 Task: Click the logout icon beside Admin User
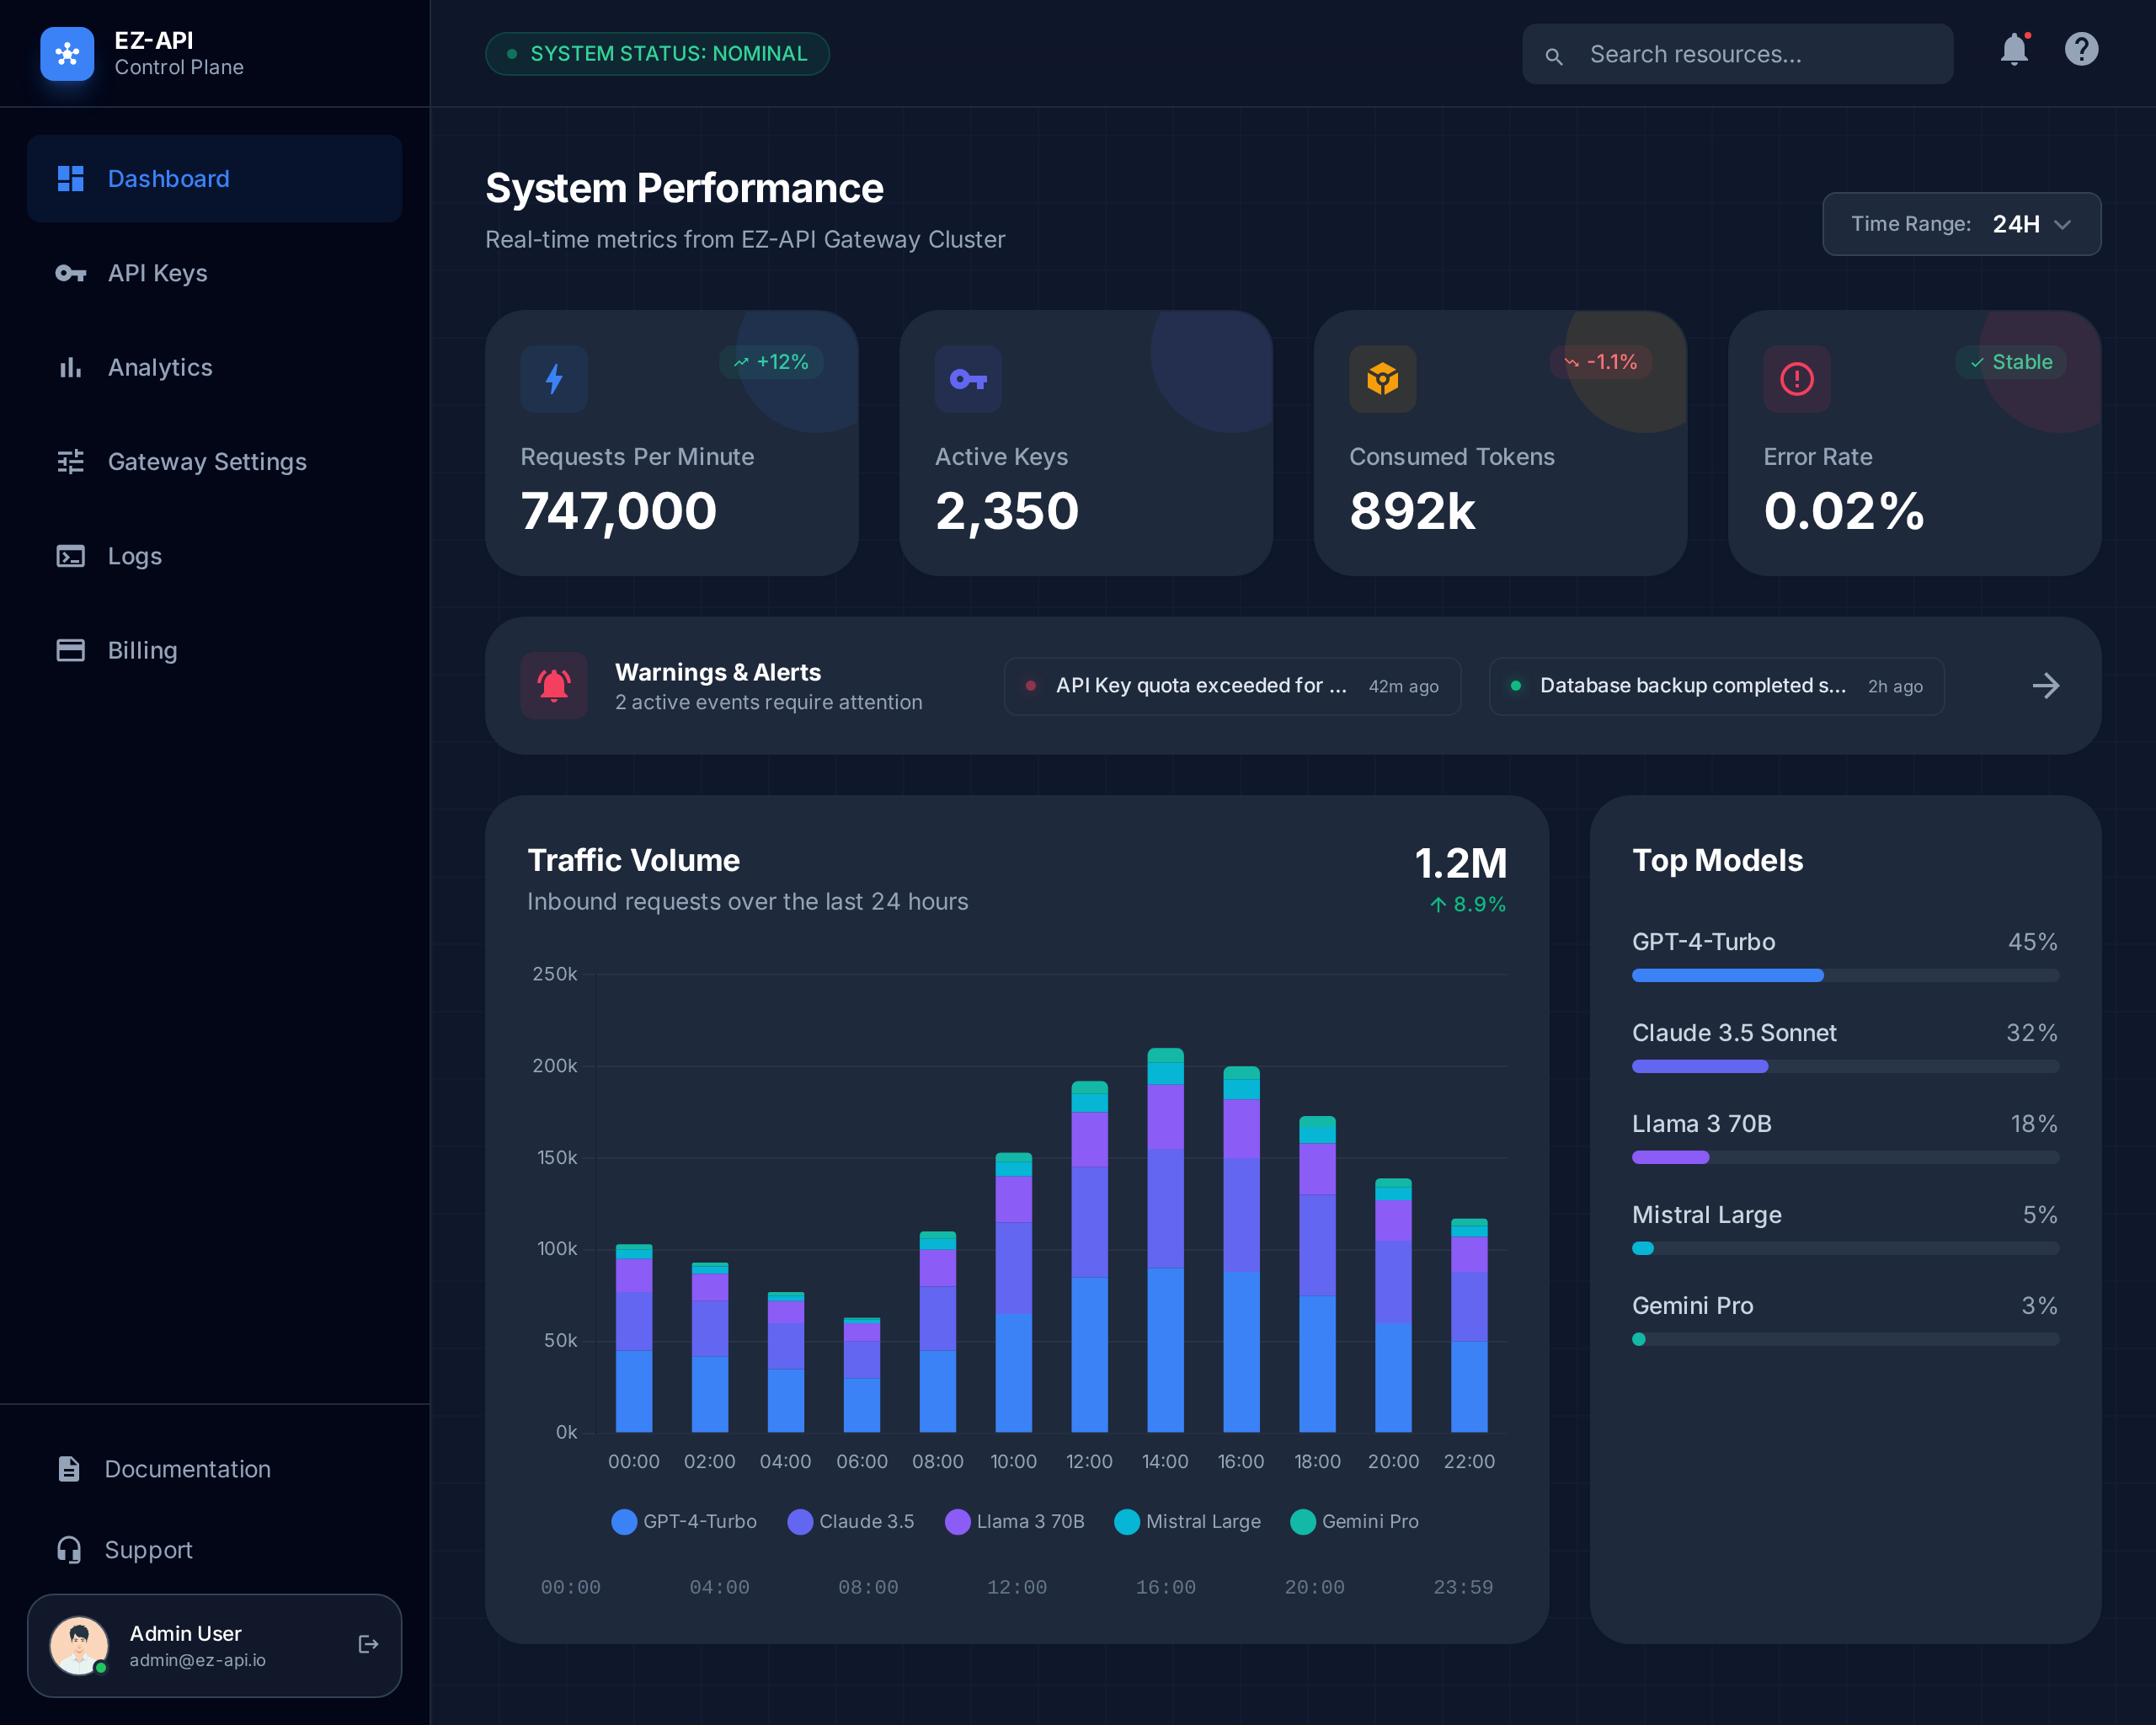(368, 1644)
